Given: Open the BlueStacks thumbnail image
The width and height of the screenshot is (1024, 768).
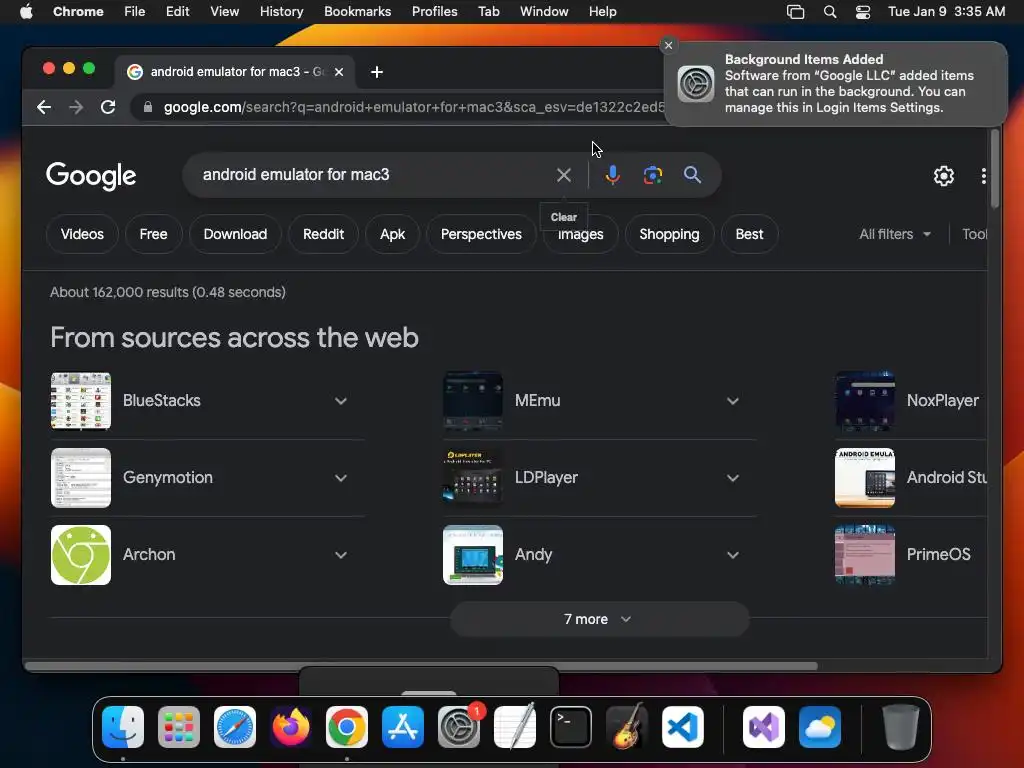Looking at the screenshot, I should click(x=81, y=401).
